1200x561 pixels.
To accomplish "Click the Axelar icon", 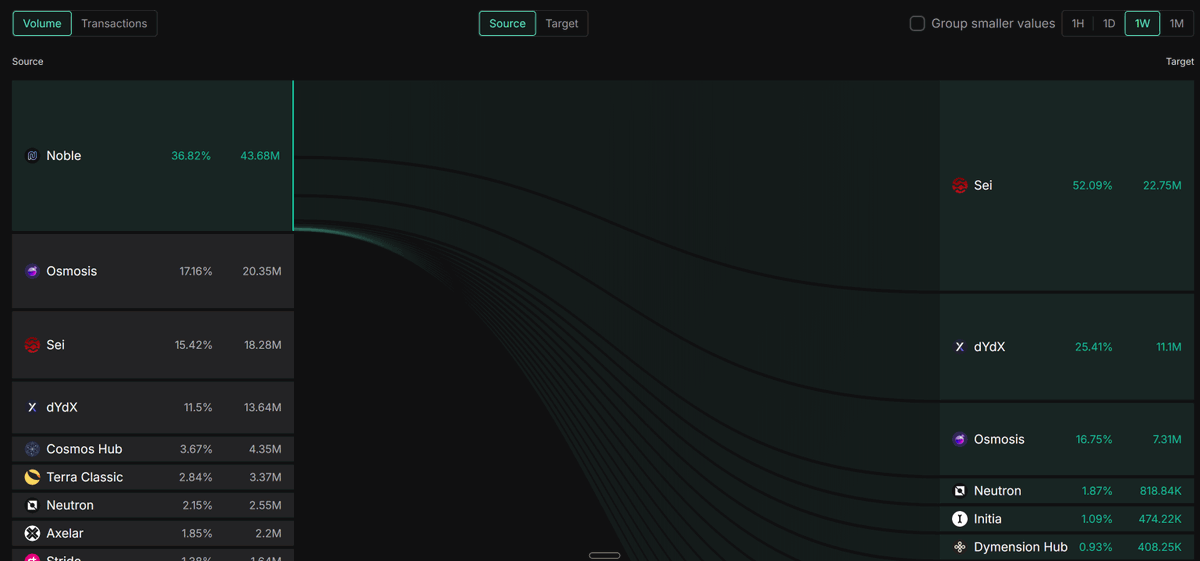I will tap(32, 533).
